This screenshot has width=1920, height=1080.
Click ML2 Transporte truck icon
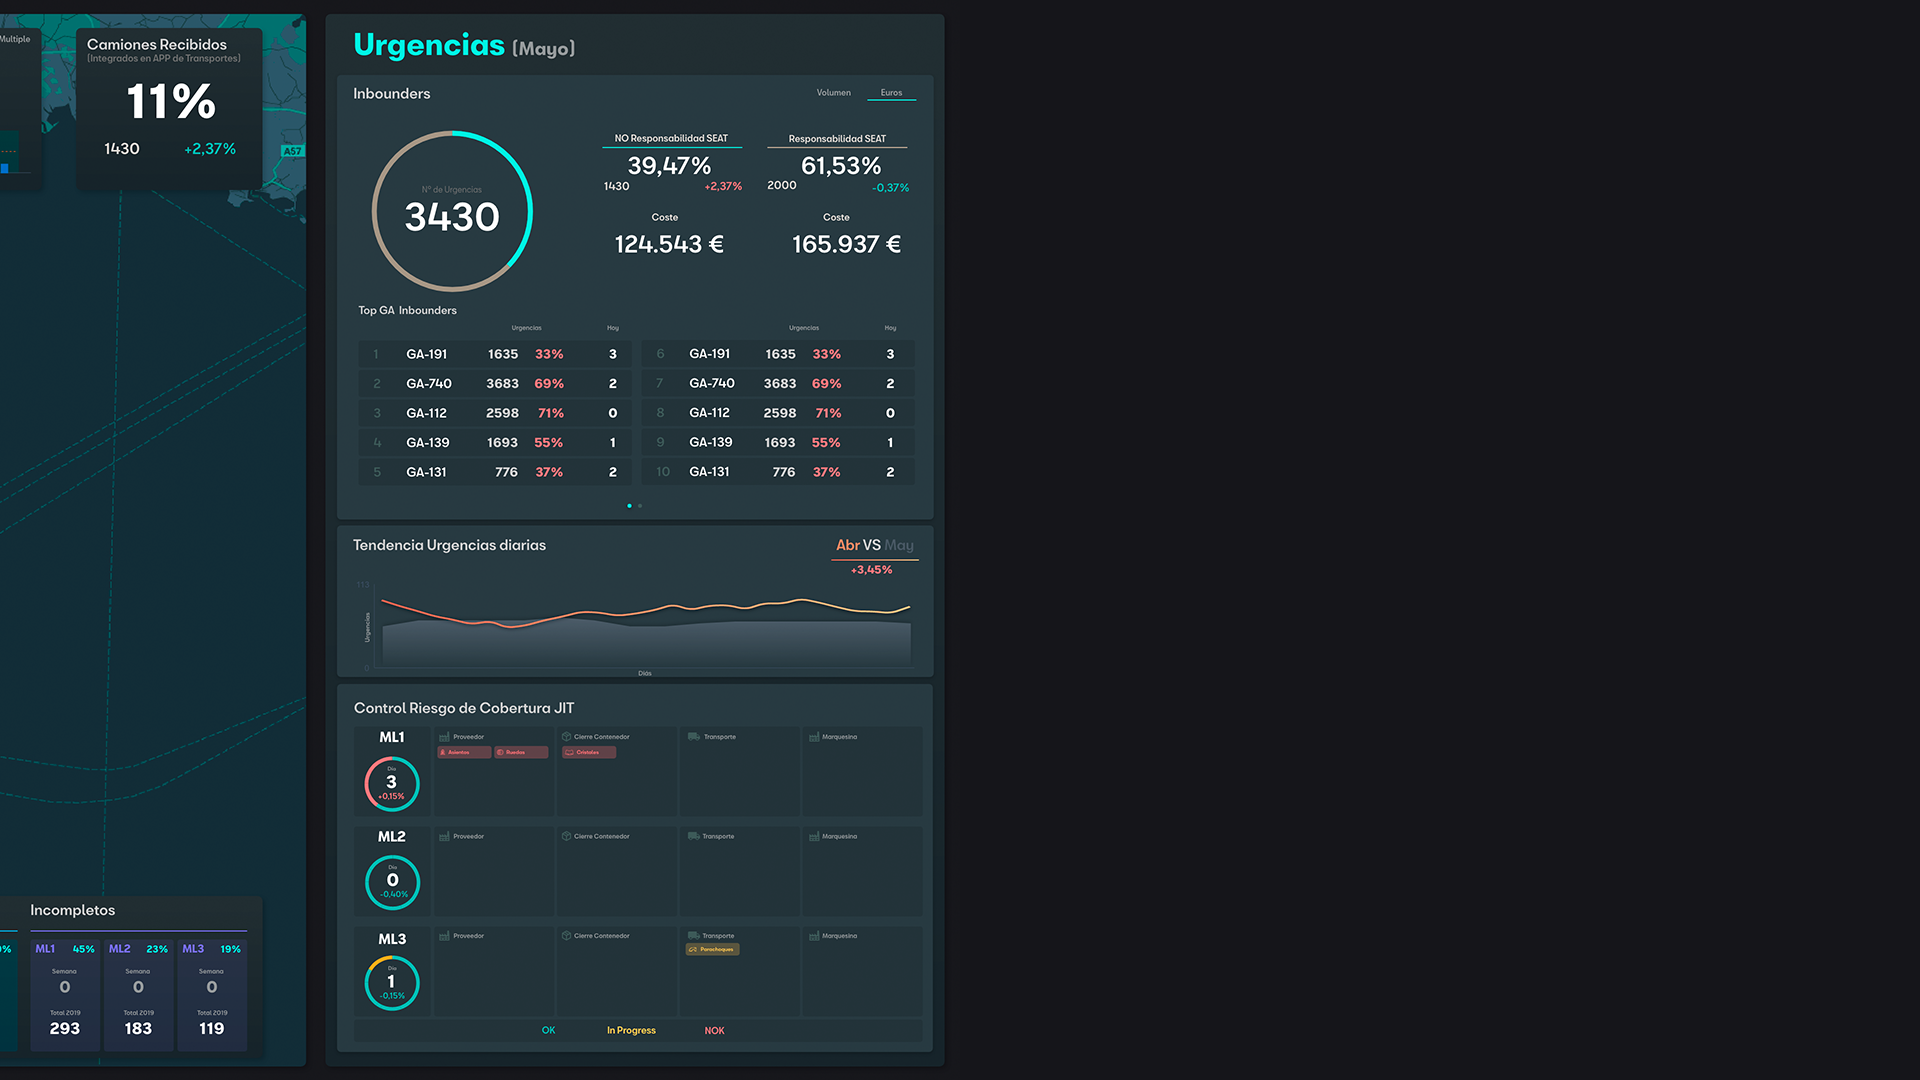click(693, 836)
